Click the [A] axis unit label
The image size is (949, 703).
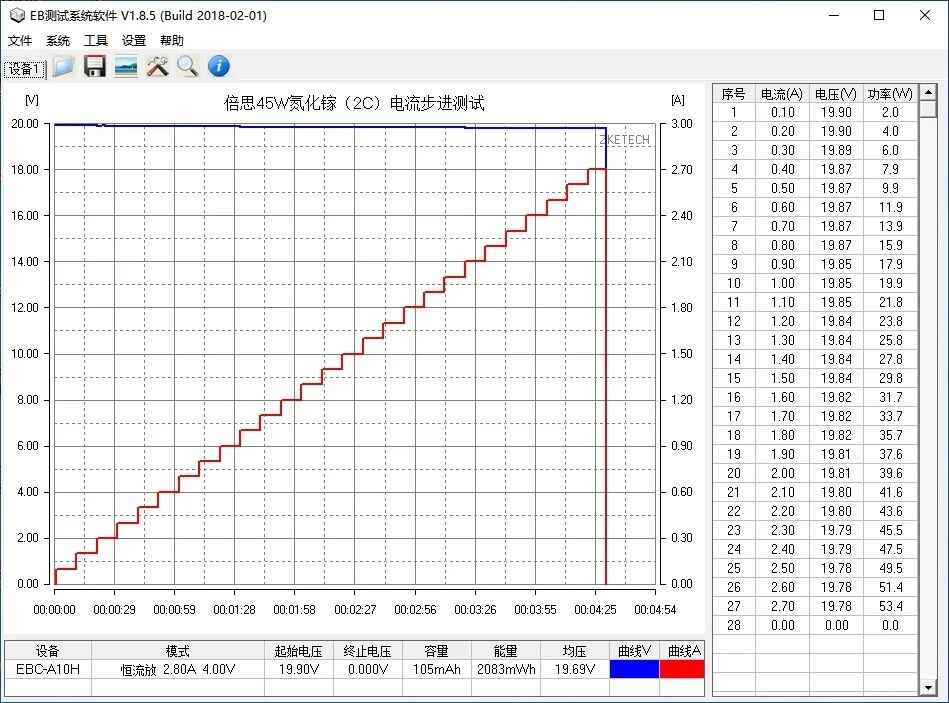[x=678, y=100]
